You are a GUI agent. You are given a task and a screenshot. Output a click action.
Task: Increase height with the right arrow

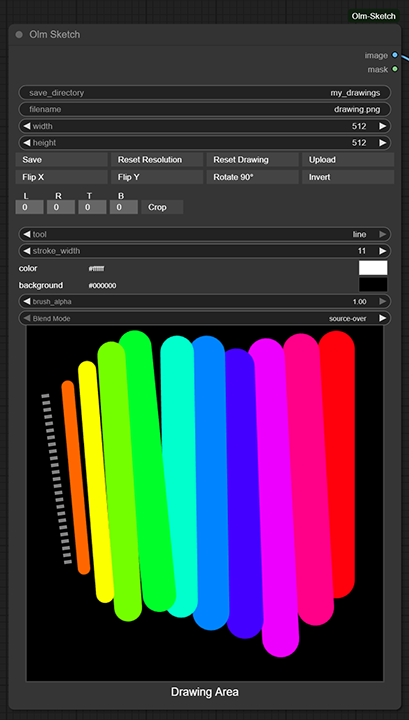pos(382,142)
